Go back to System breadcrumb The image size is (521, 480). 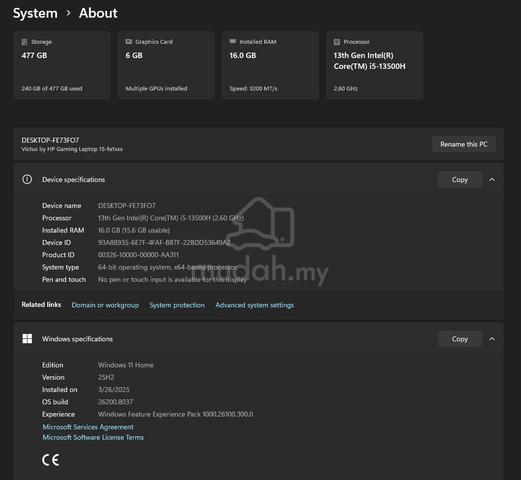(x=35, y=13)
